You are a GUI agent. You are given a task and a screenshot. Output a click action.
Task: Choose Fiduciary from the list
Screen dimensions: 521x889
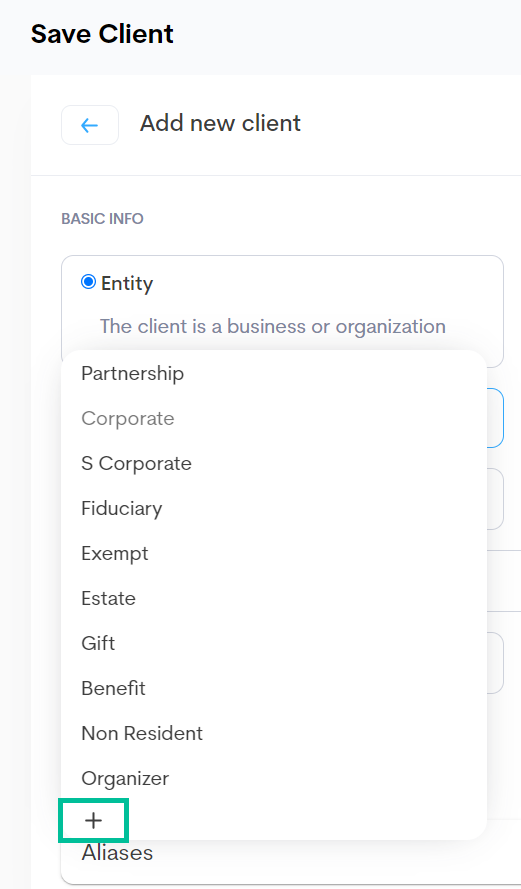click(x=274, y=508)
